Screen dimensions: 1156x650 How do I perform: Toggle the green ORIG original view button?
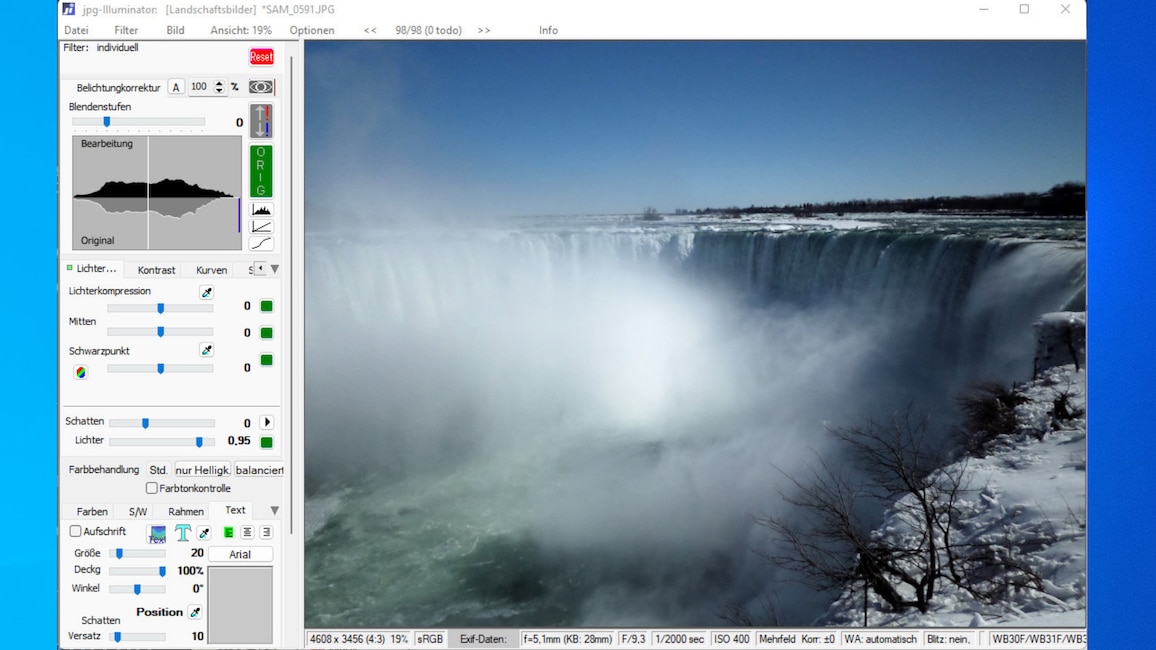(261, 171)
